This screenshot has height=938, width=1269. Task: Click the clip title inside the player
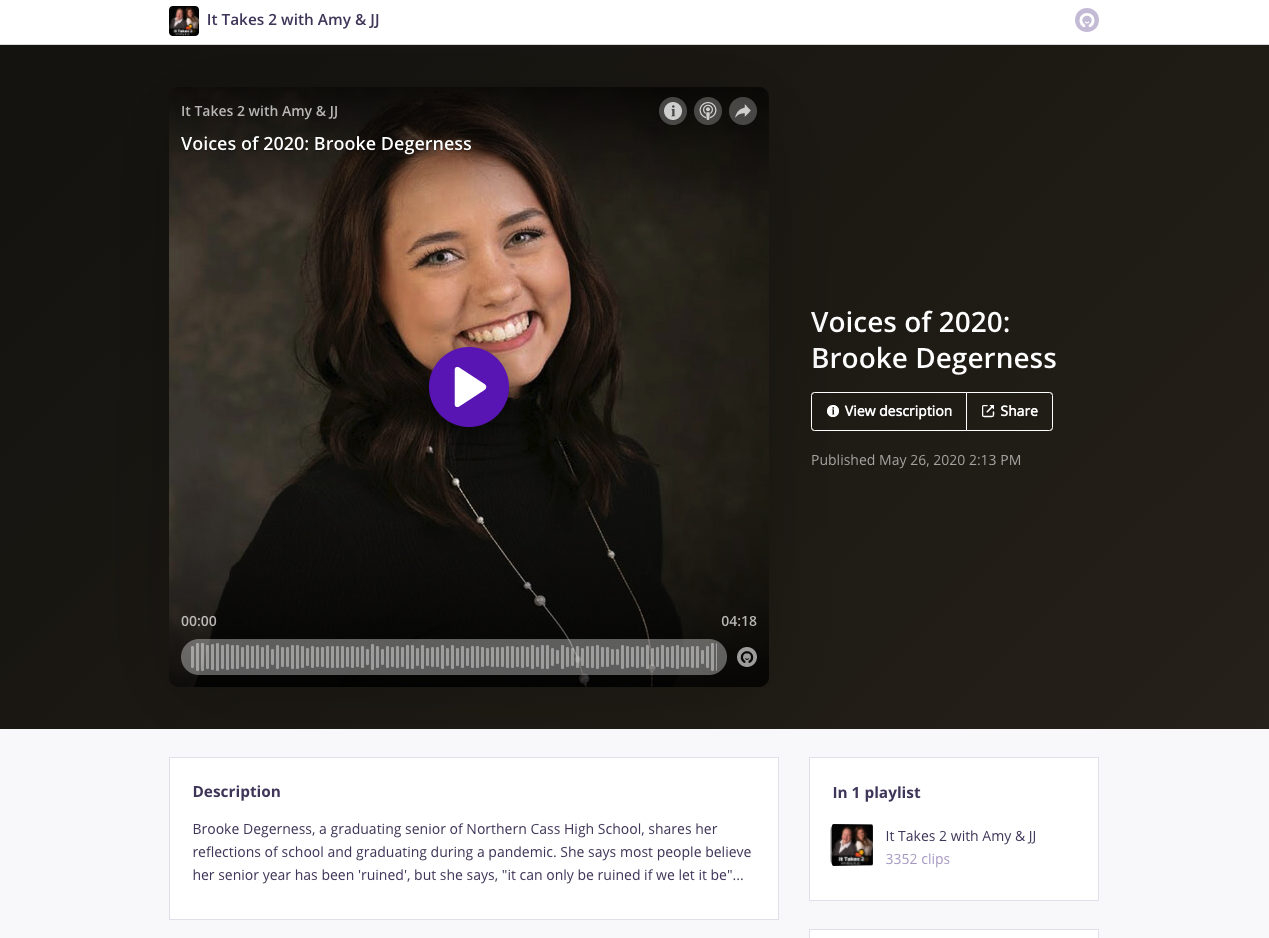point(326,144)
